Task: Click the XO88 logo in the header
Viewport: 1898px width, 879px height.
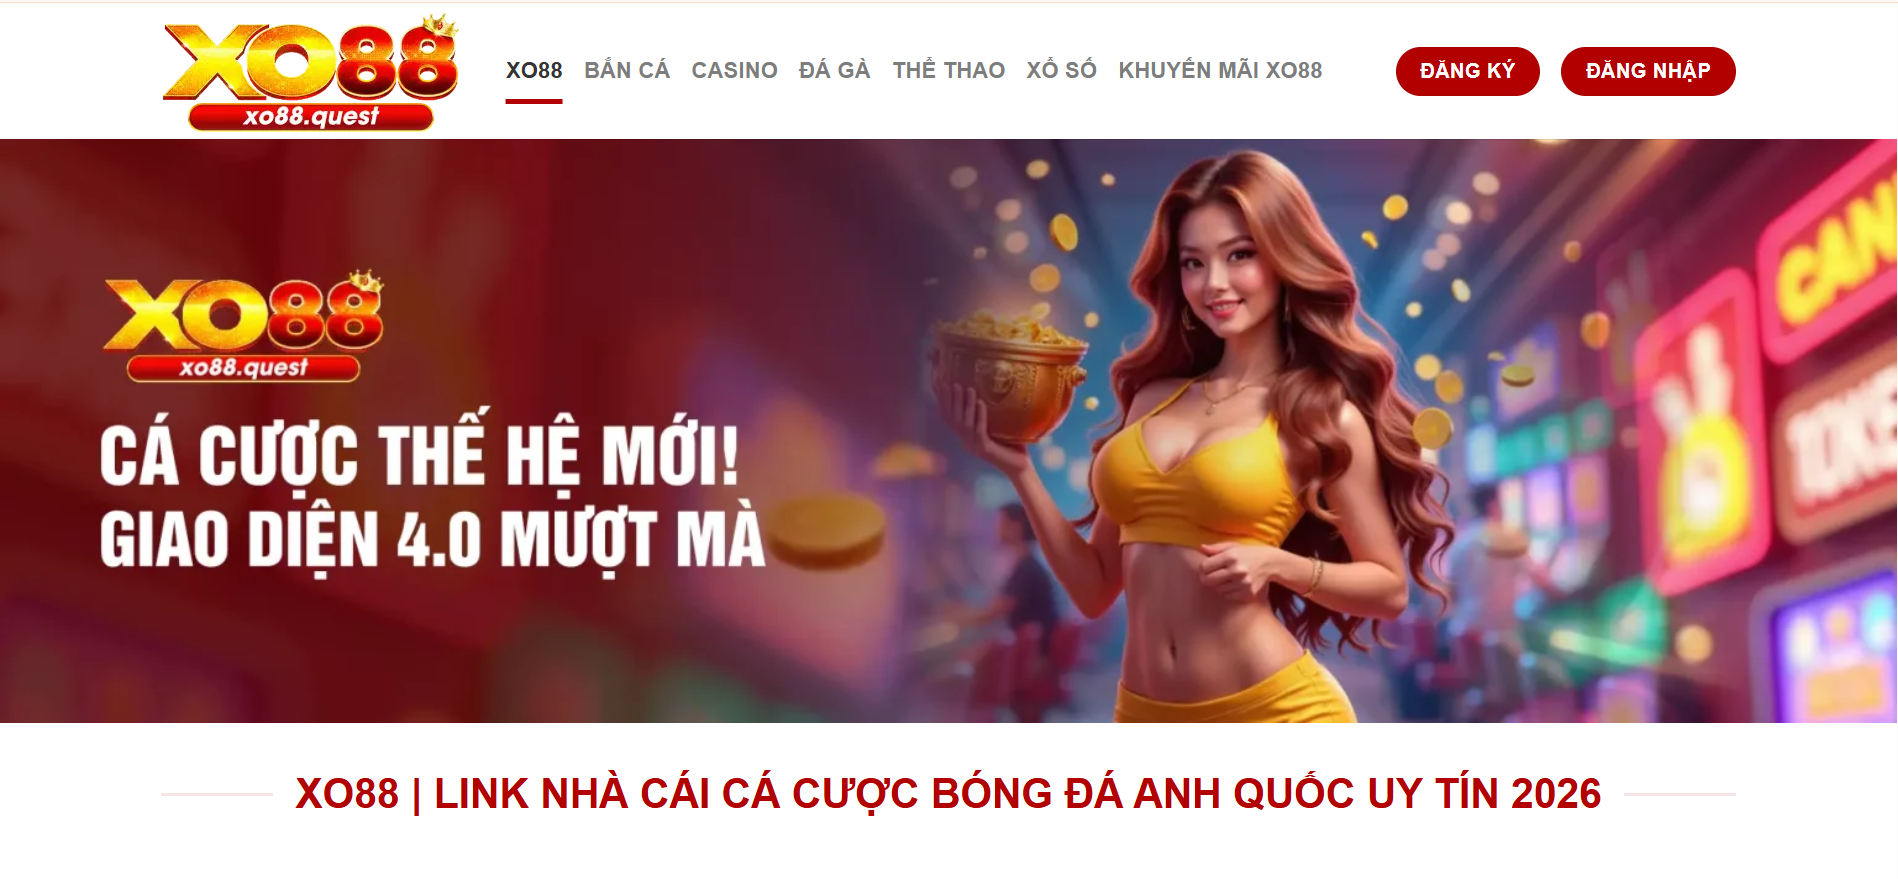Action: 310,72
